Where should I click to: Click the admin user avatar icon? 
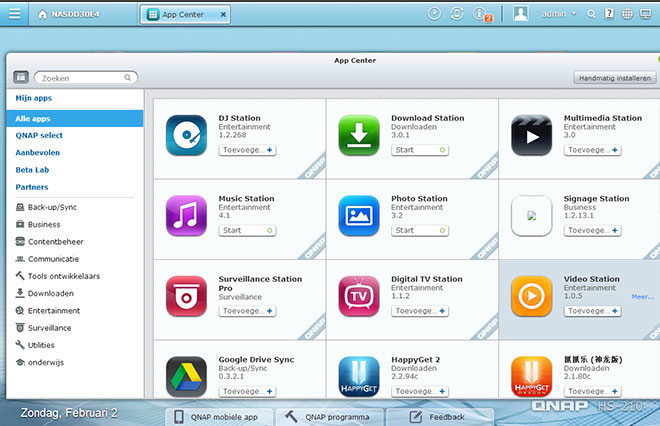[x=520, y=14]
